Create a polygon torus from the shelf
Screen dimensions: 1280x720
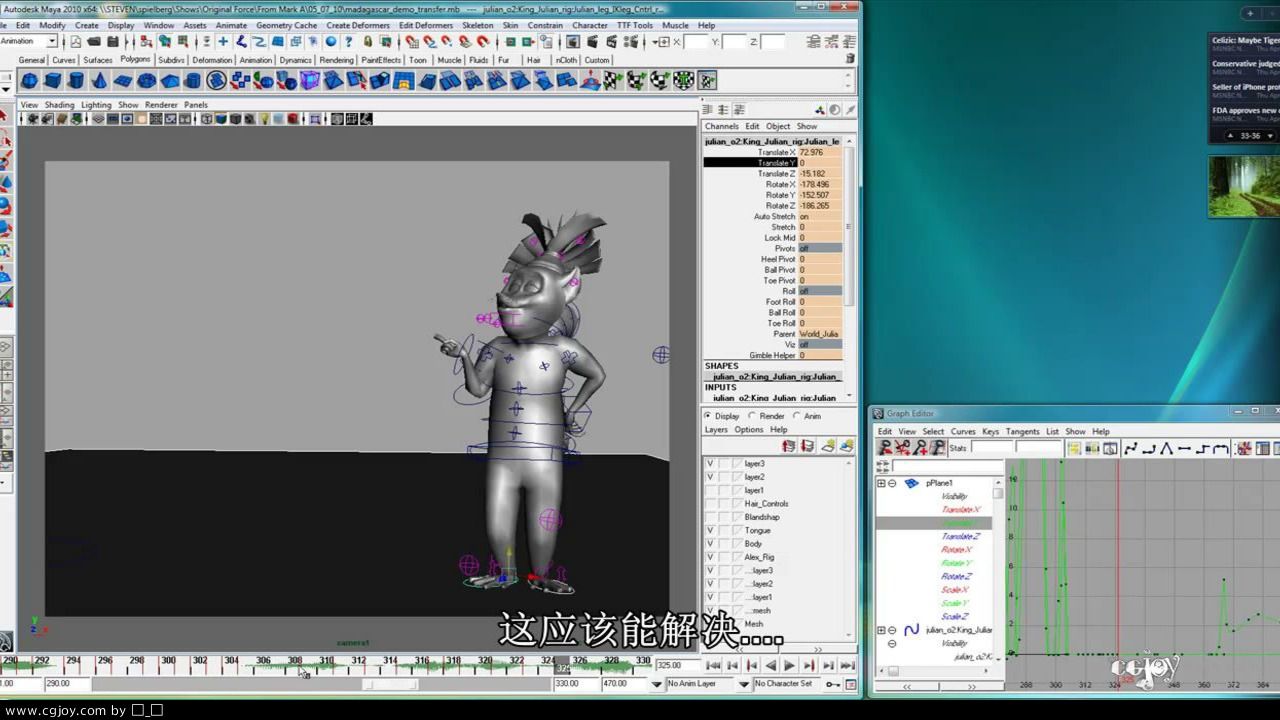(147, 81)
